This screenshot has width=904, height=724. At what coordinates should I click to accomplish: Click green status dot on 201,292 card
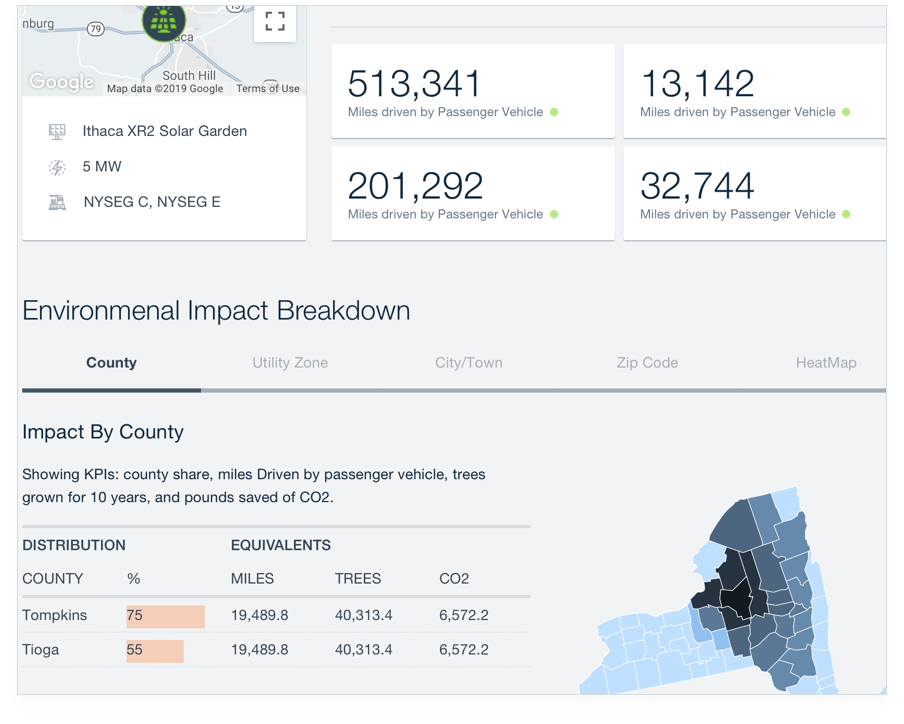coord(554,214)
